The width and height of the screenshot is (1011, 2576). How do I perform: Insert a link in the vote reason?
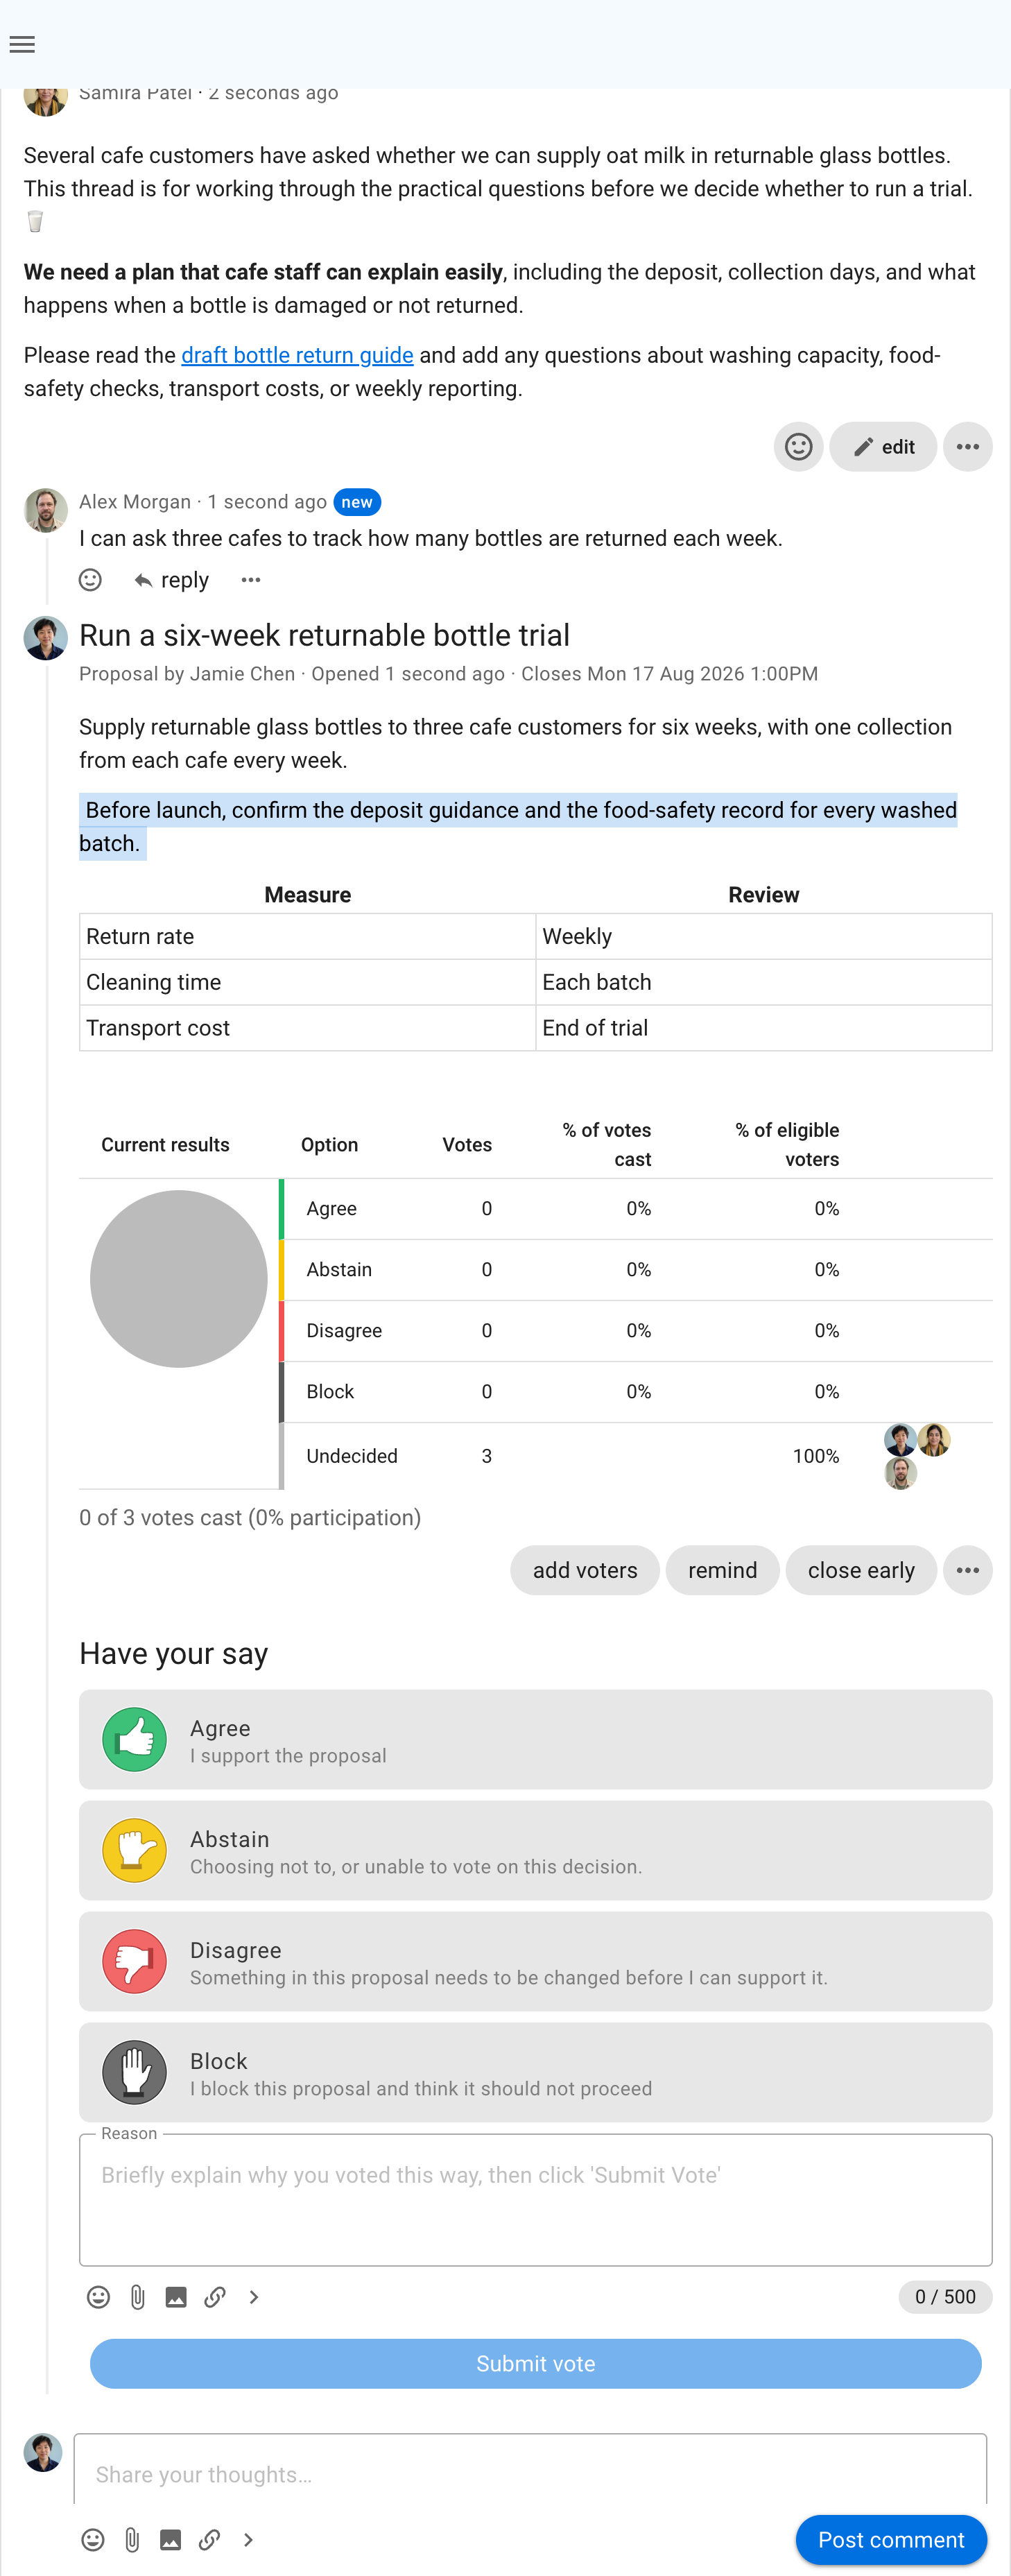tap(215, 2297)
